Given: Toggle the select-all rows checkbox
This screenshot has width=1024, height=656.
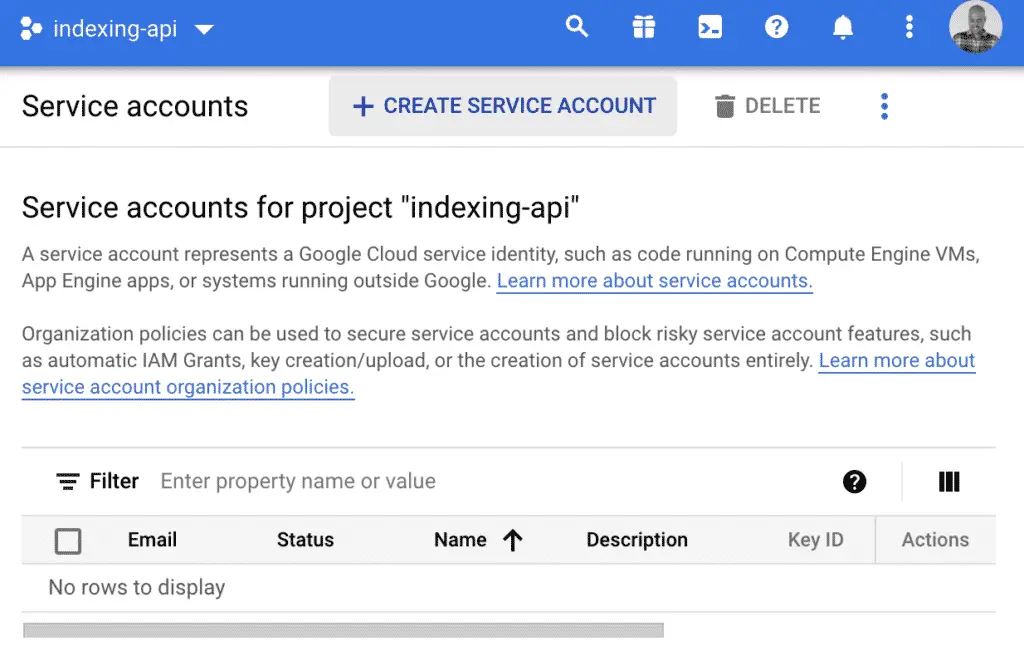Looking at the screenshot, I should coord(68,541).
